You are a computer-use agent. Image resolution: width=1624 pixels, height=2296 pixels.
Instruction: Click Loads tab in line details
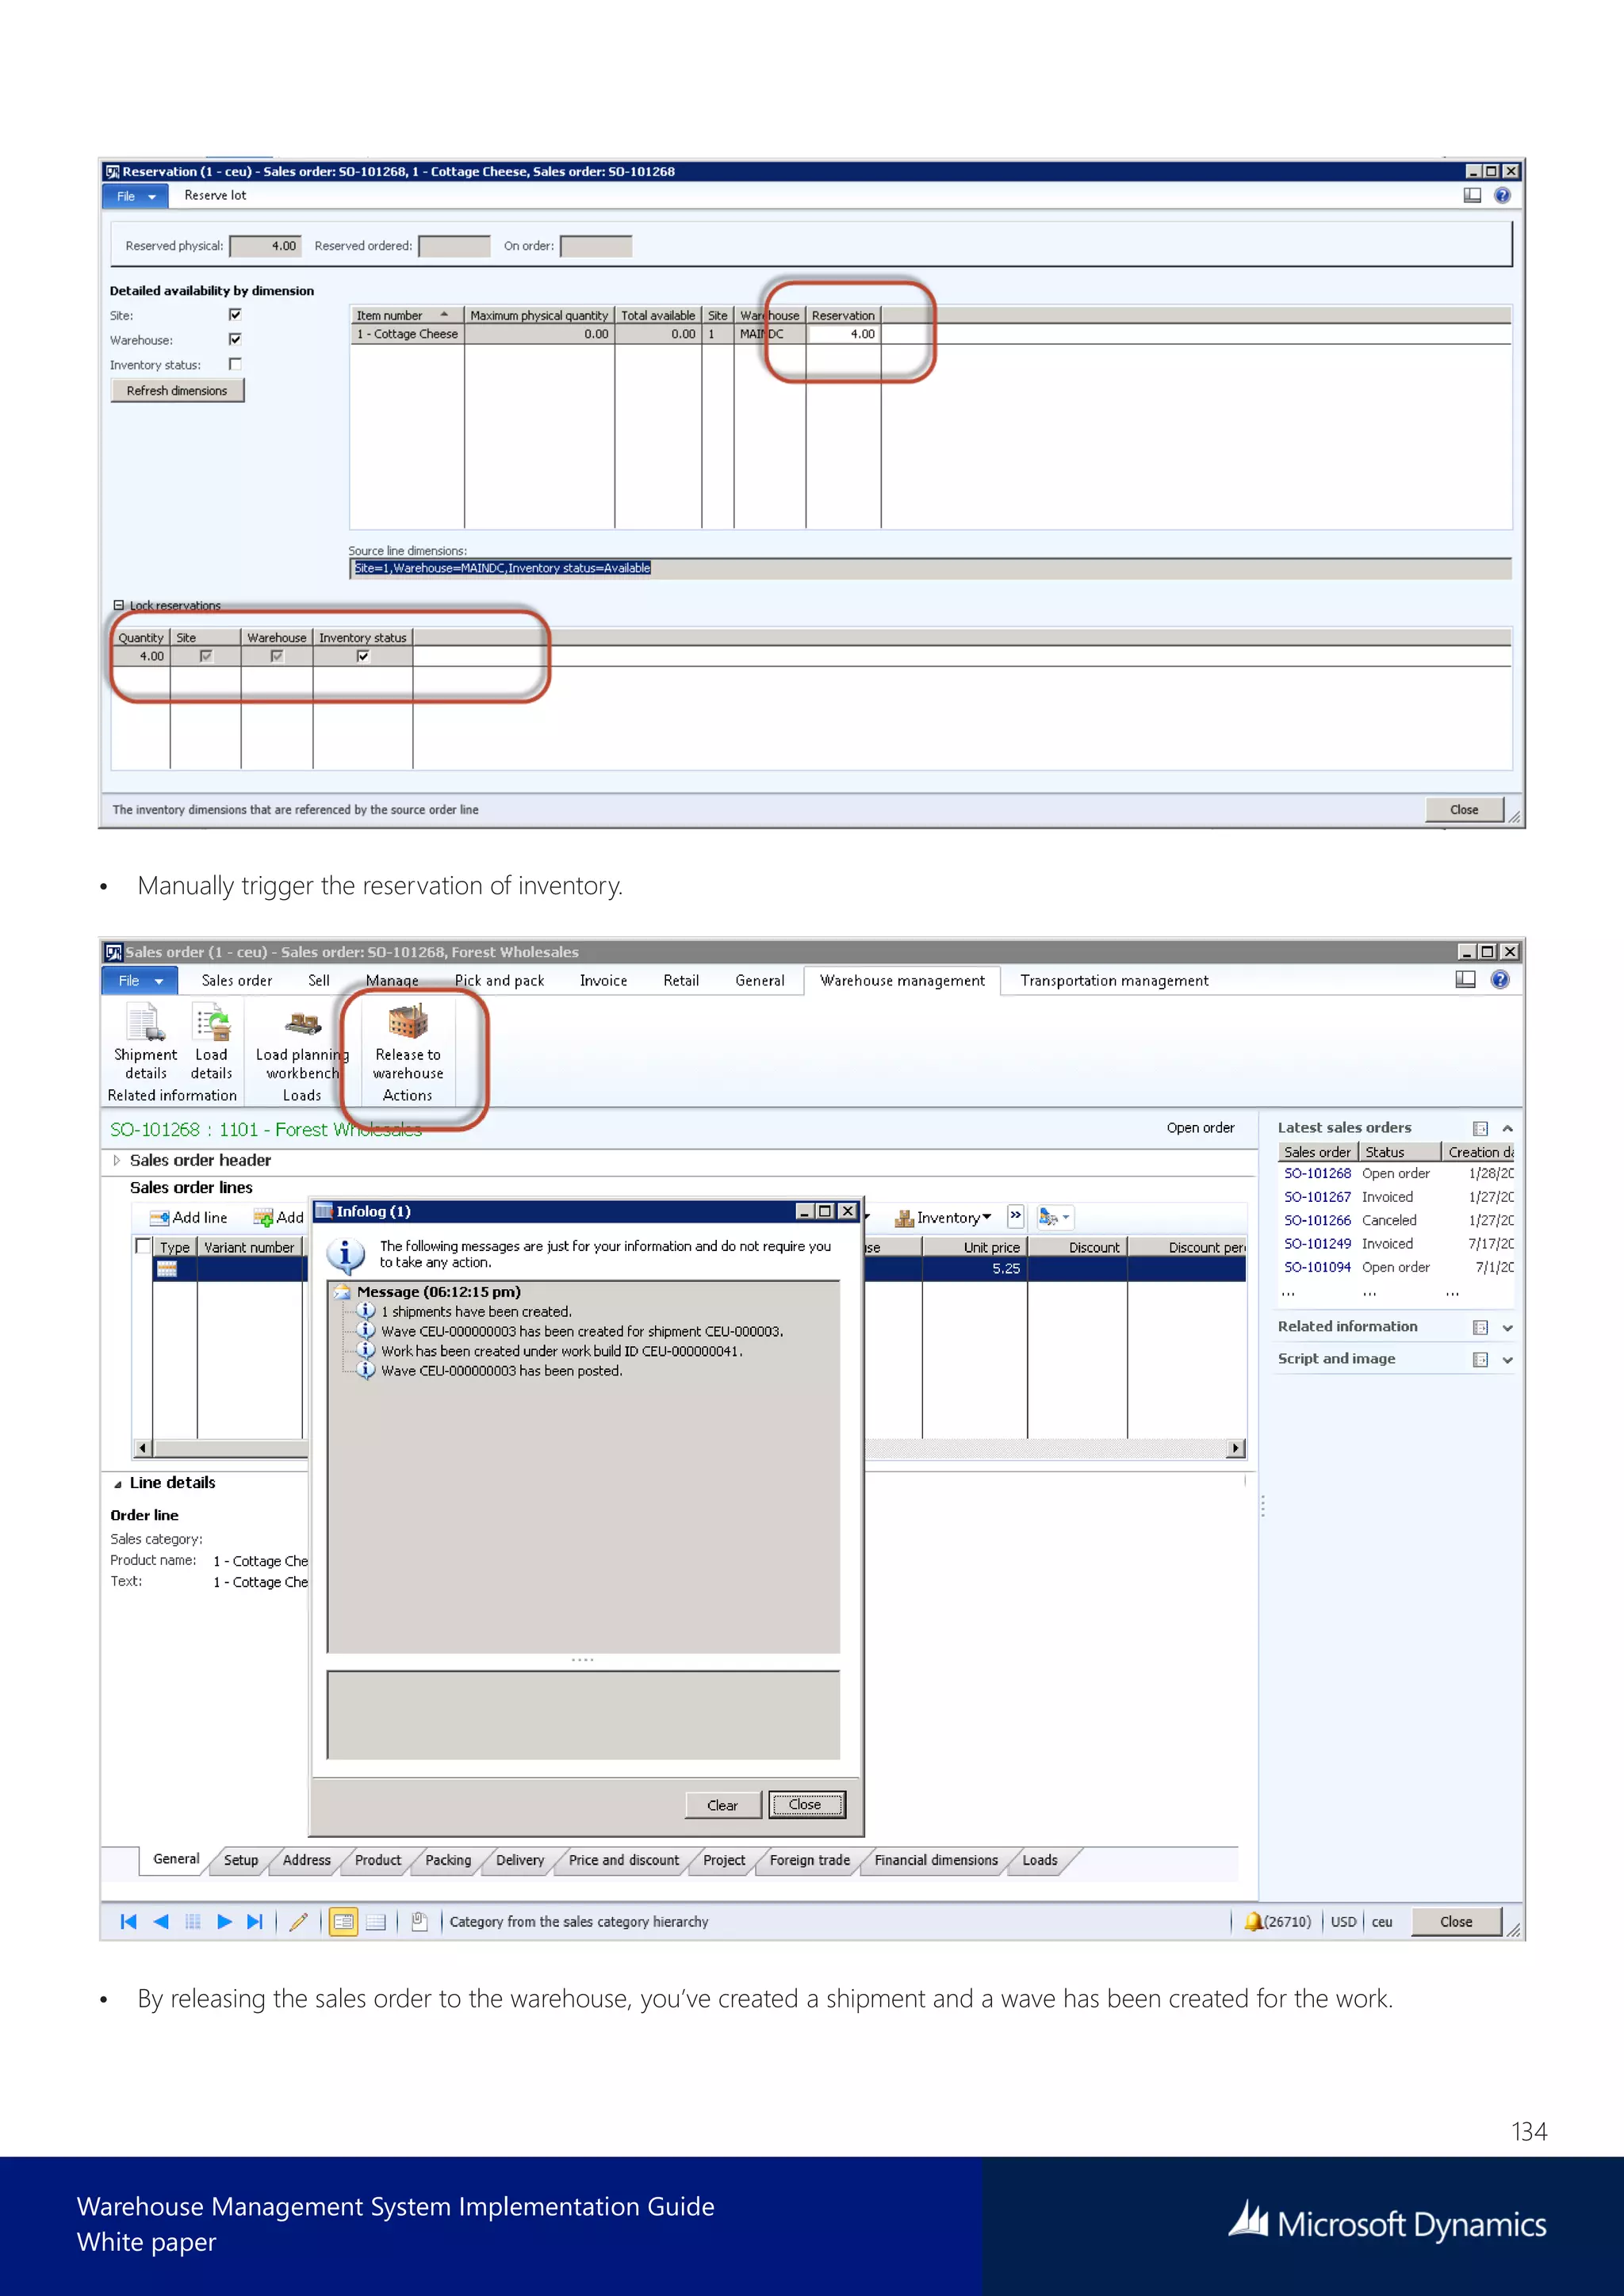click(1040, 1860)
